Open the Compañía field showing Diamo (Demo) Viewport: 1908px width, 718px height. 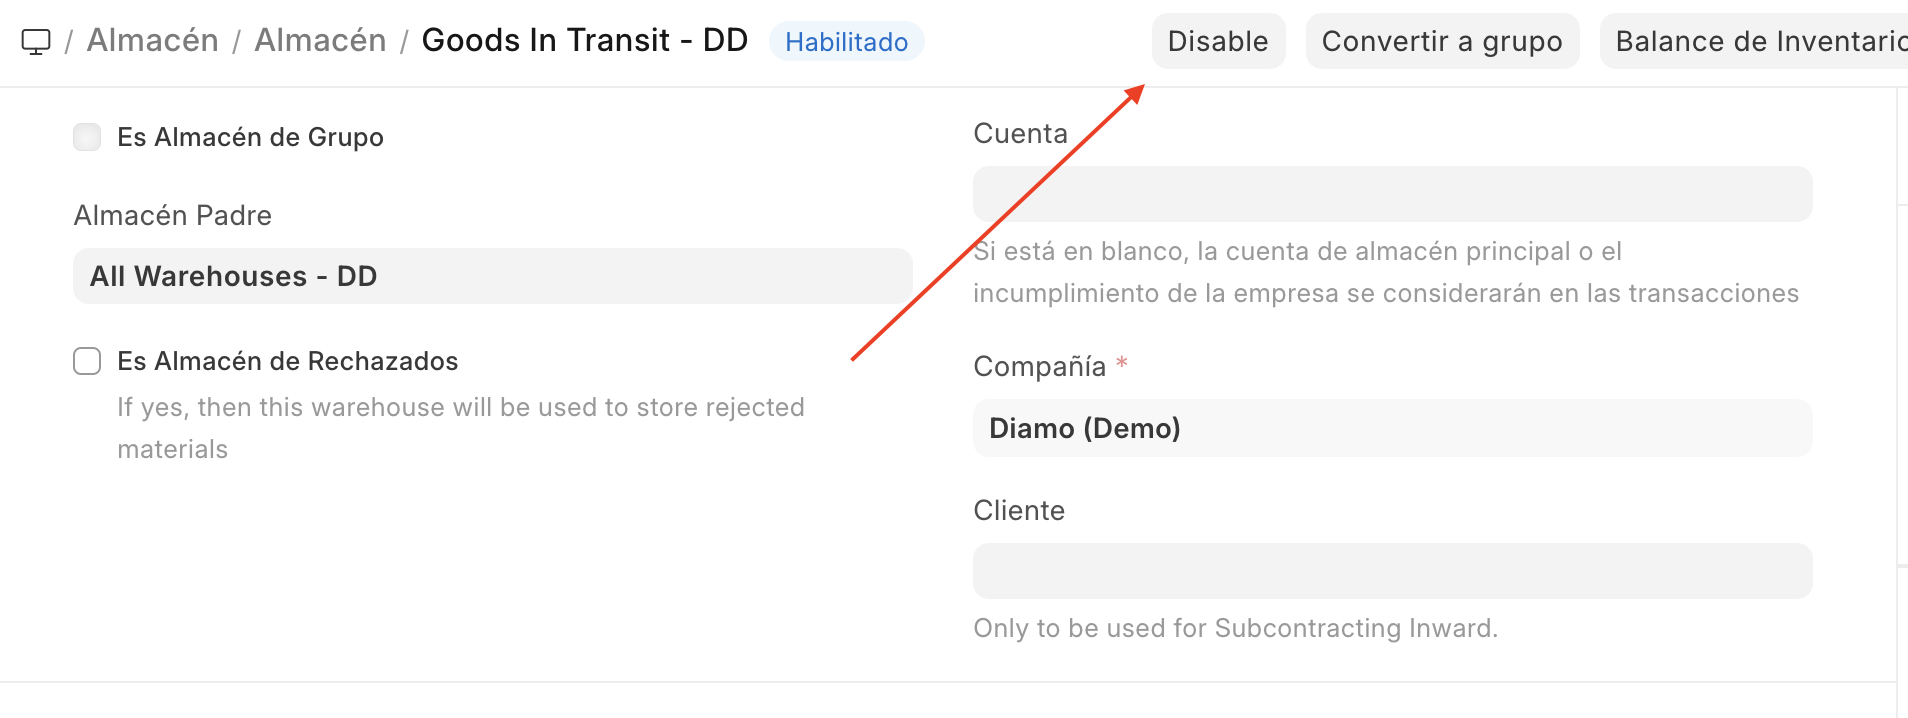click(1392, 428)
